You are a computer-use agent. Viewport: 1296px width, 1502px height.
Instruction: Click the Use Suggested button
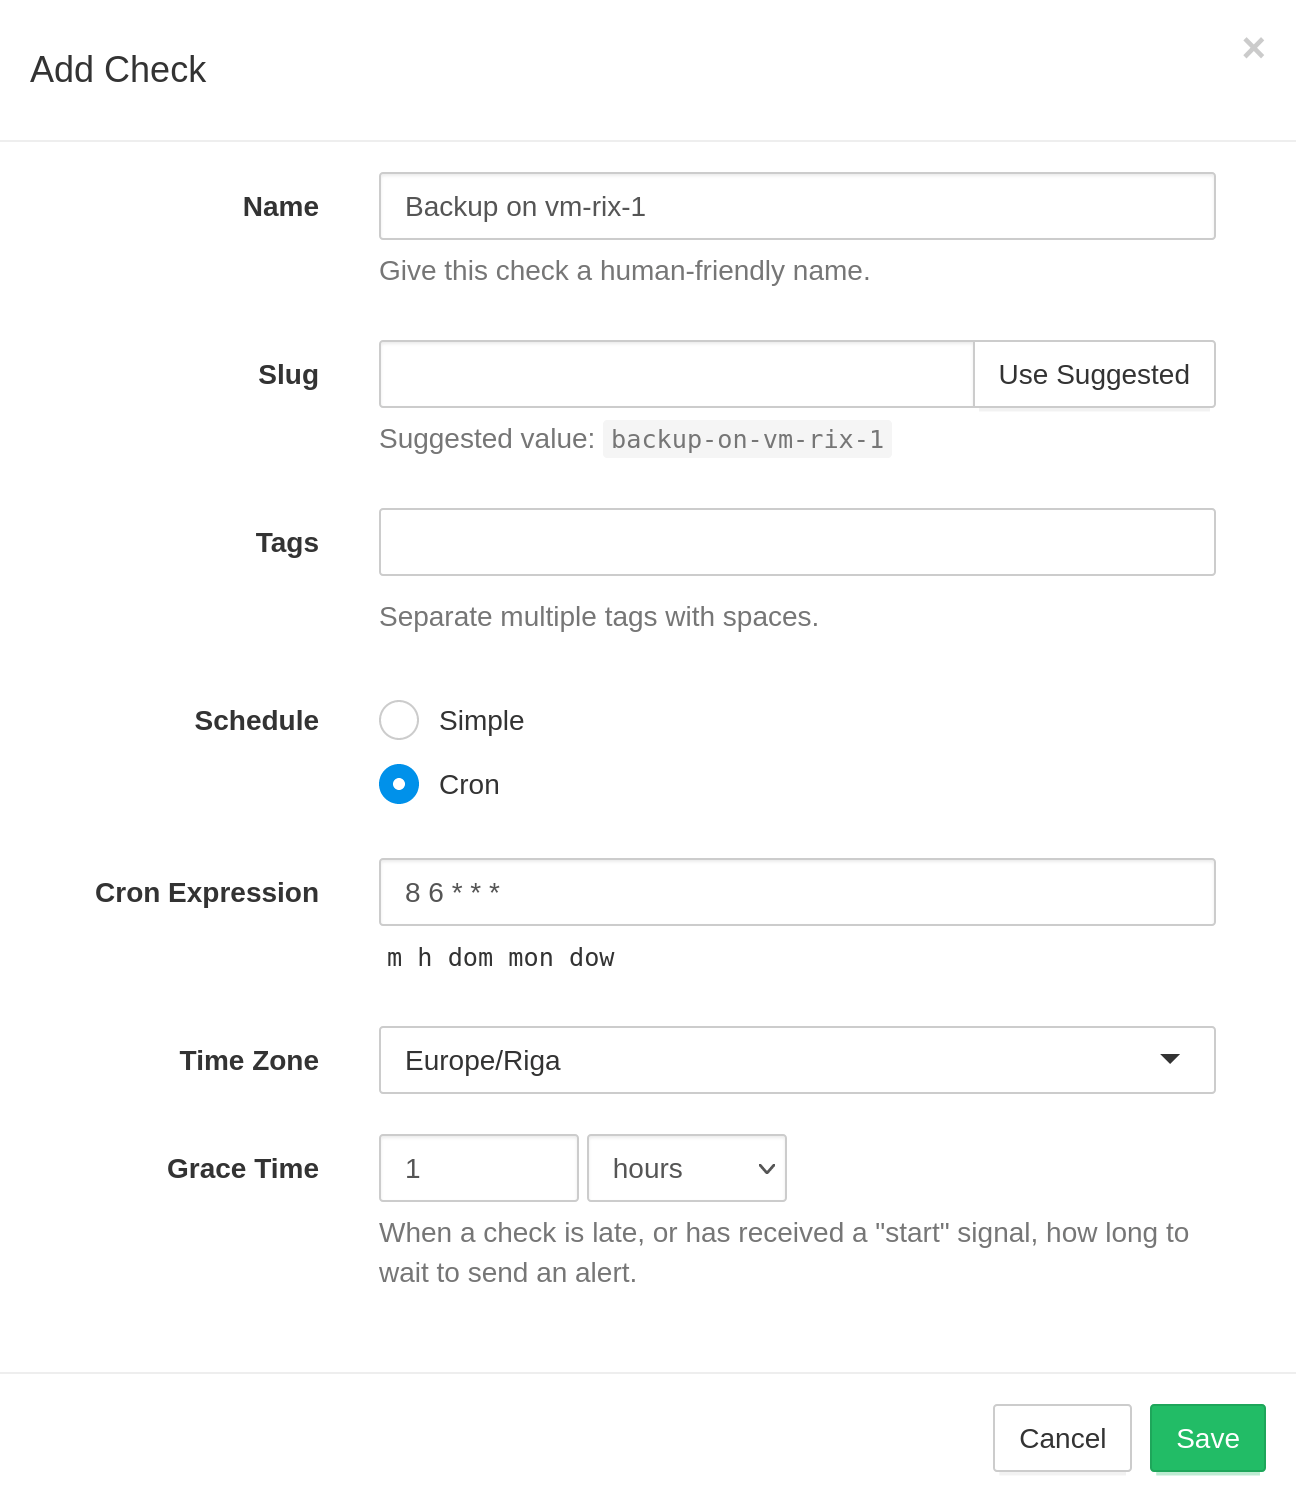1093,374
